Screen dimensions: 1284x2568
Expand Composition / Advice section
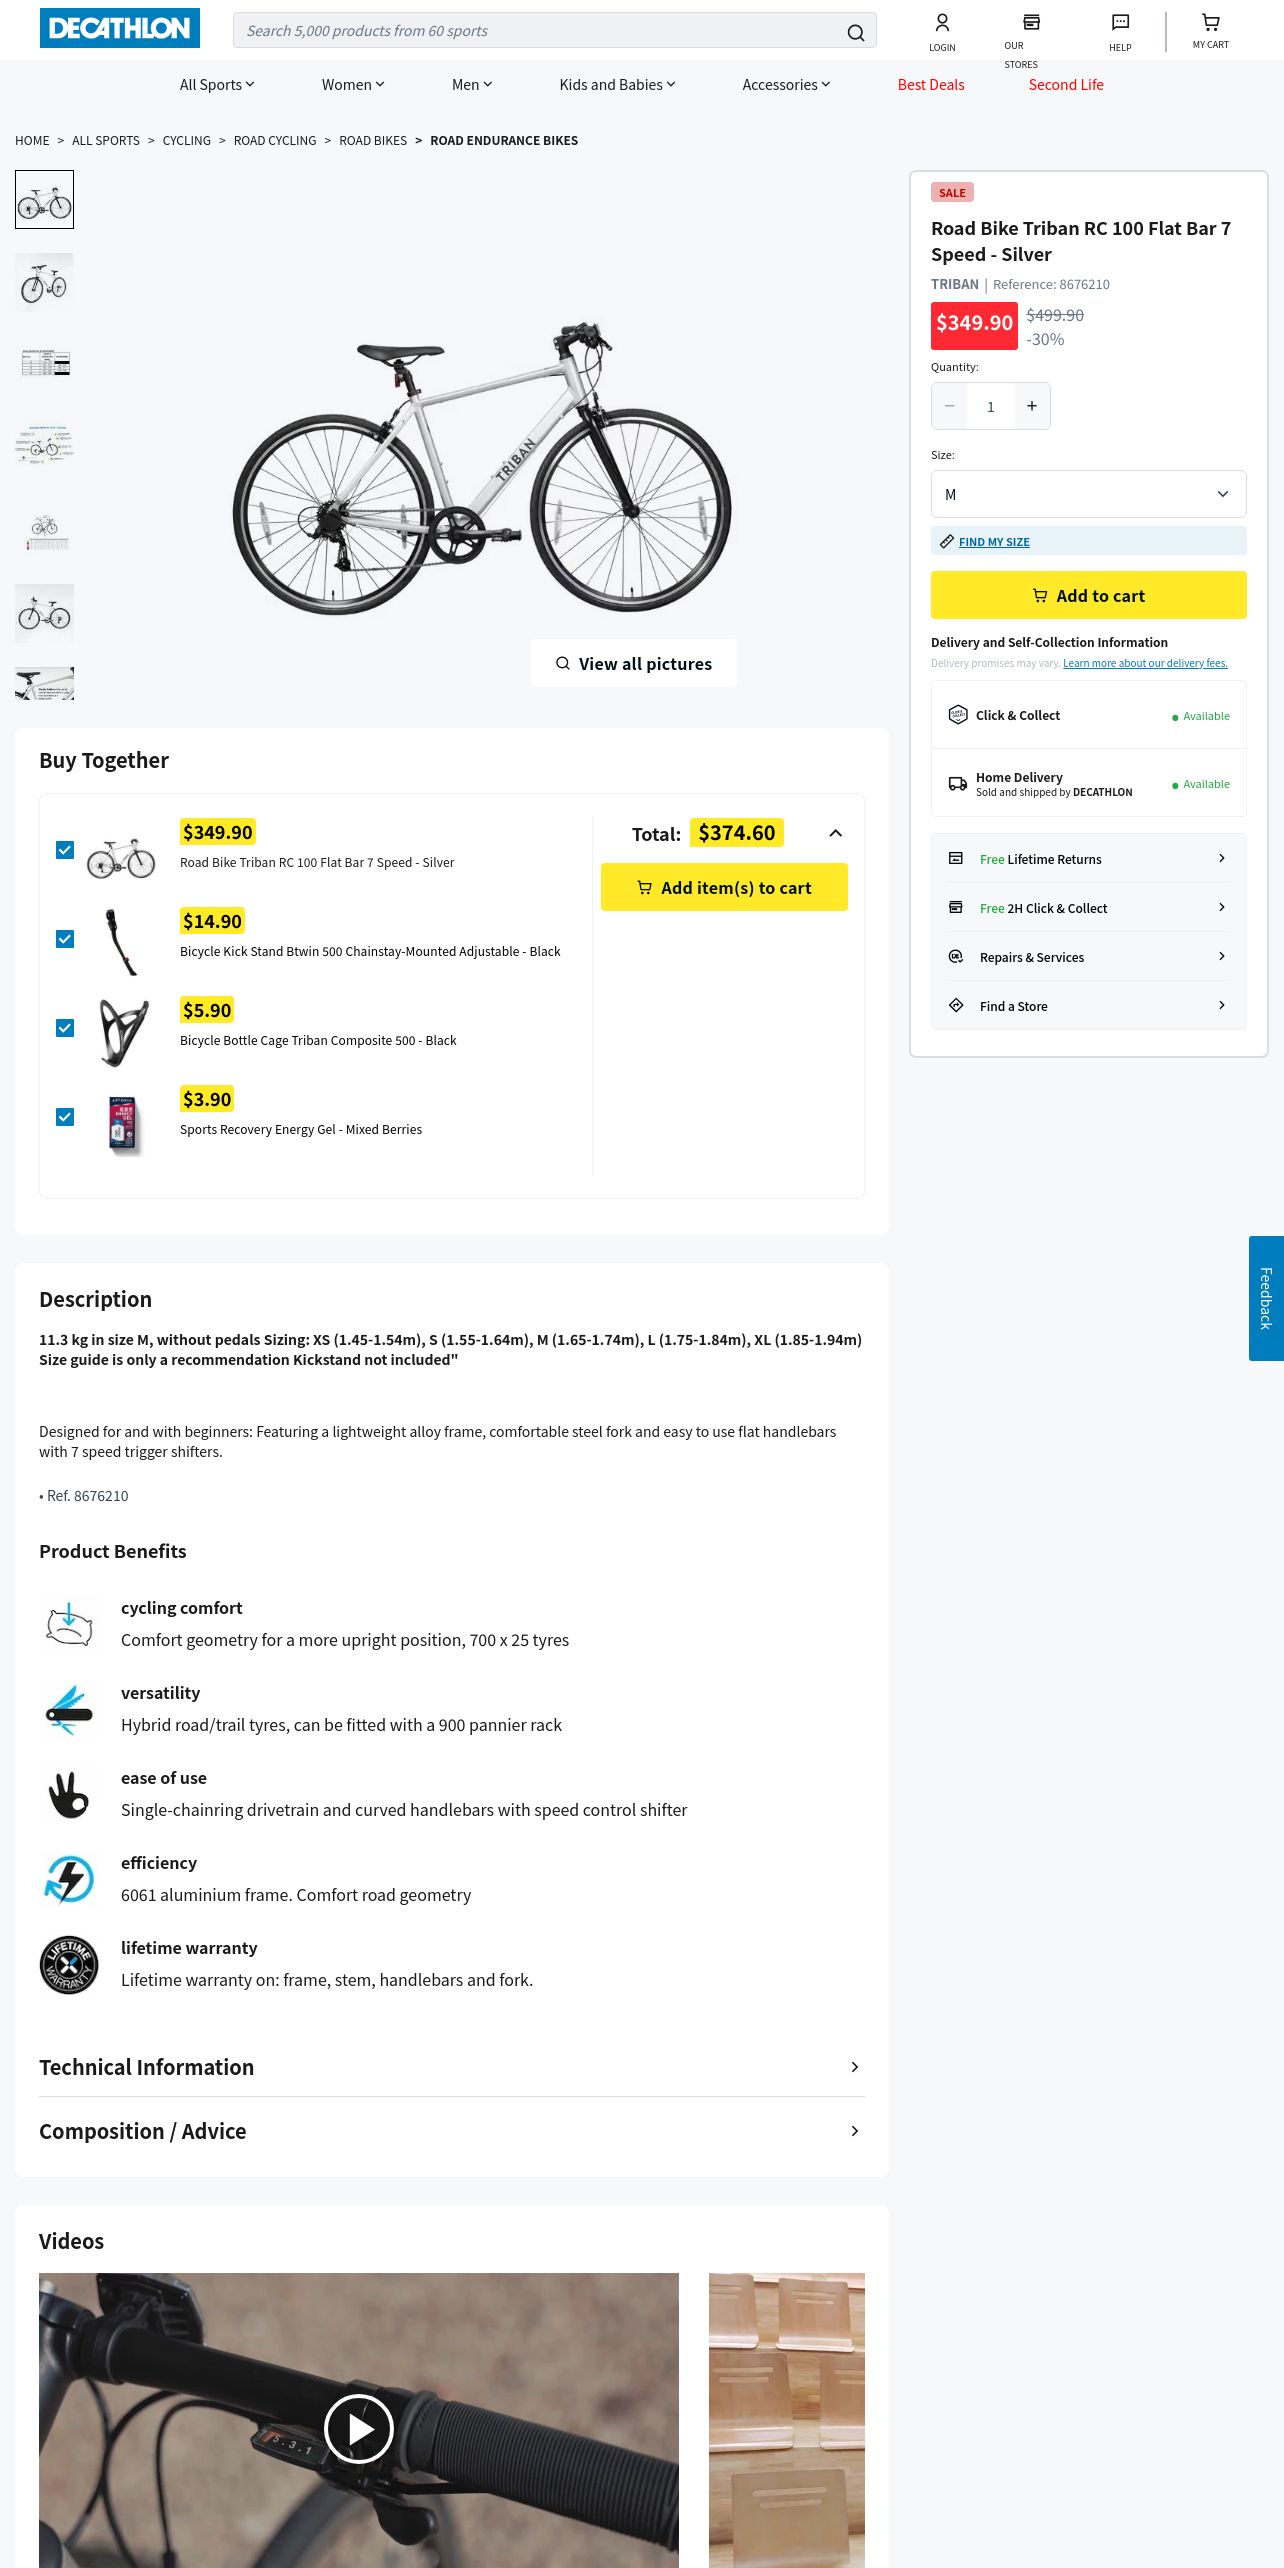coord(452,2131)
